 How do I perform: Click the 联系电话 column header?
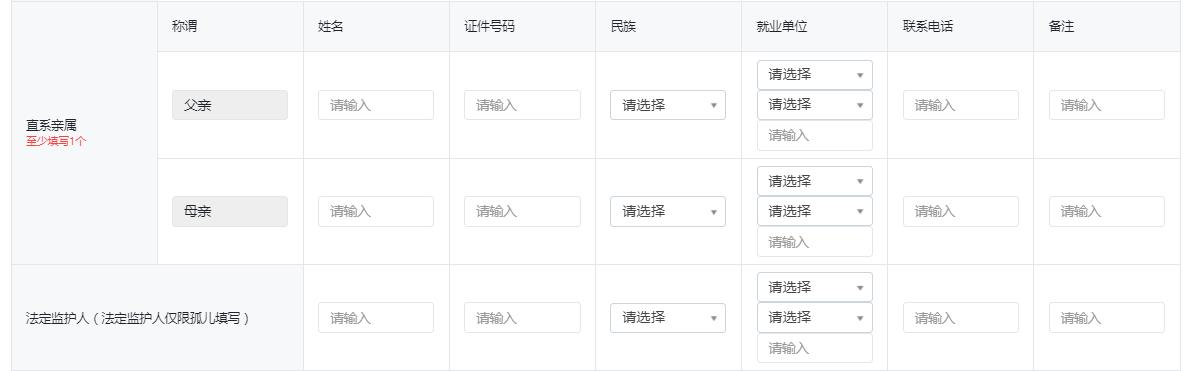(927, 27)
